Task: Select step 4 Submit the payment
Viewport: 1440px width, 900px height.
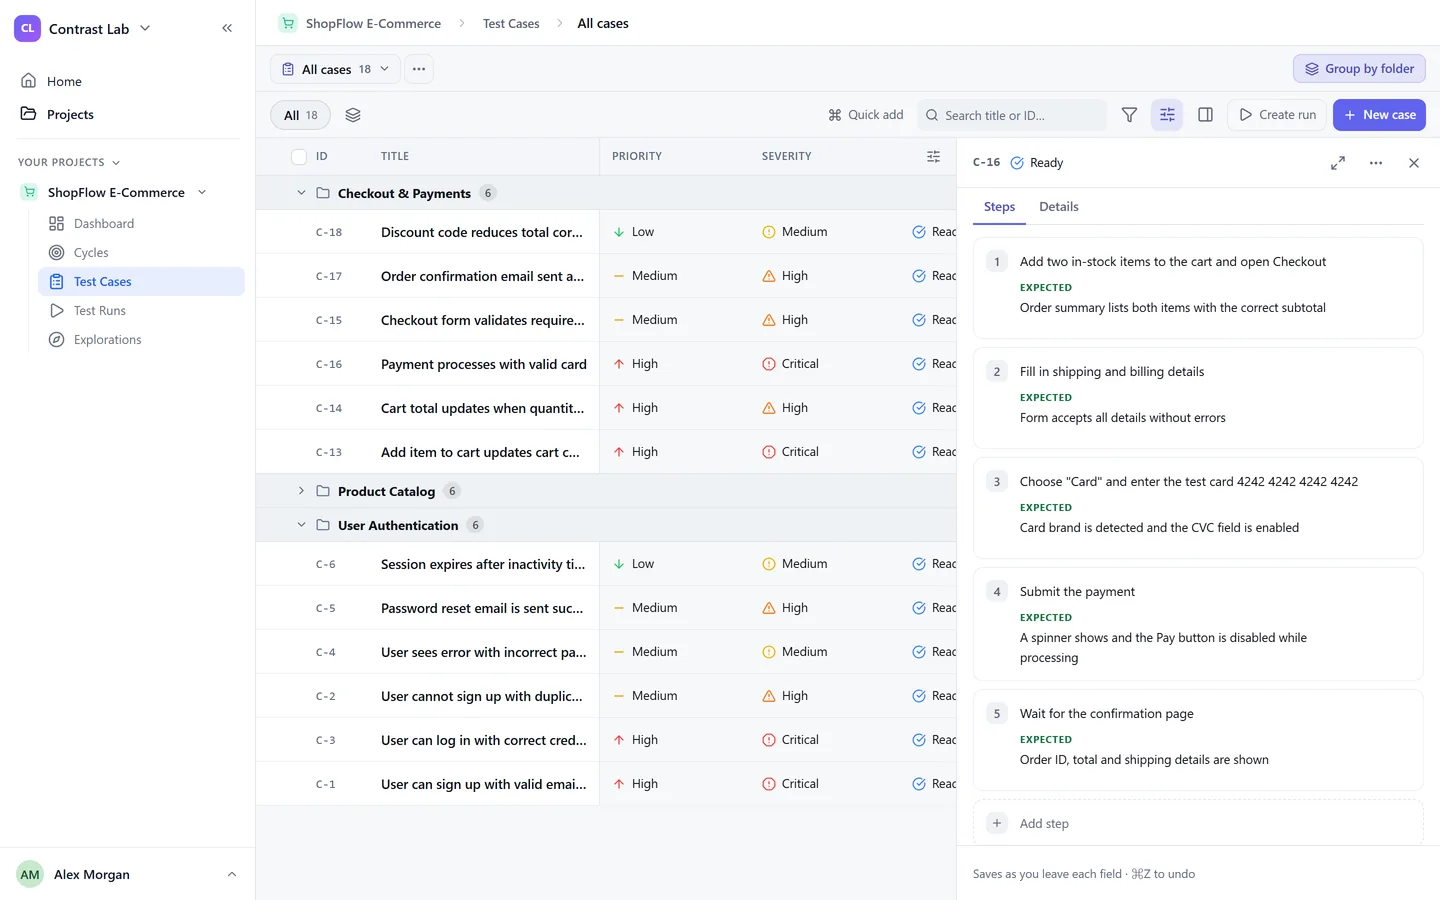Action: click(x=1198, y=624)
